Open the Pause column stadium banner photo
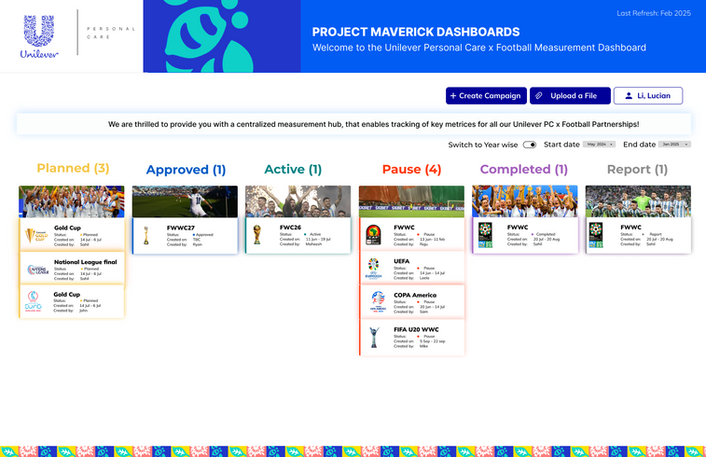This screenshot has width=706, height=457. tap(412, 202)
